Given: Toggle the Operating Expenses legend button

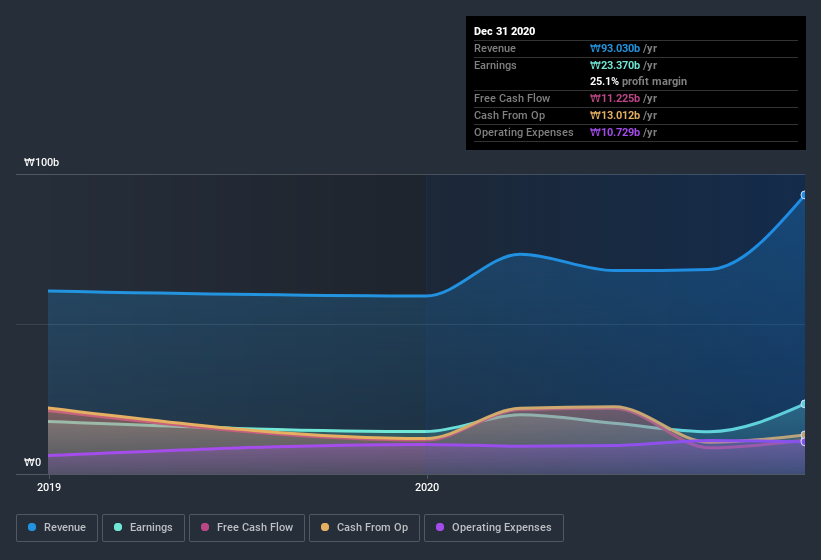Looking at the screenshot, I should pos(493,528).
